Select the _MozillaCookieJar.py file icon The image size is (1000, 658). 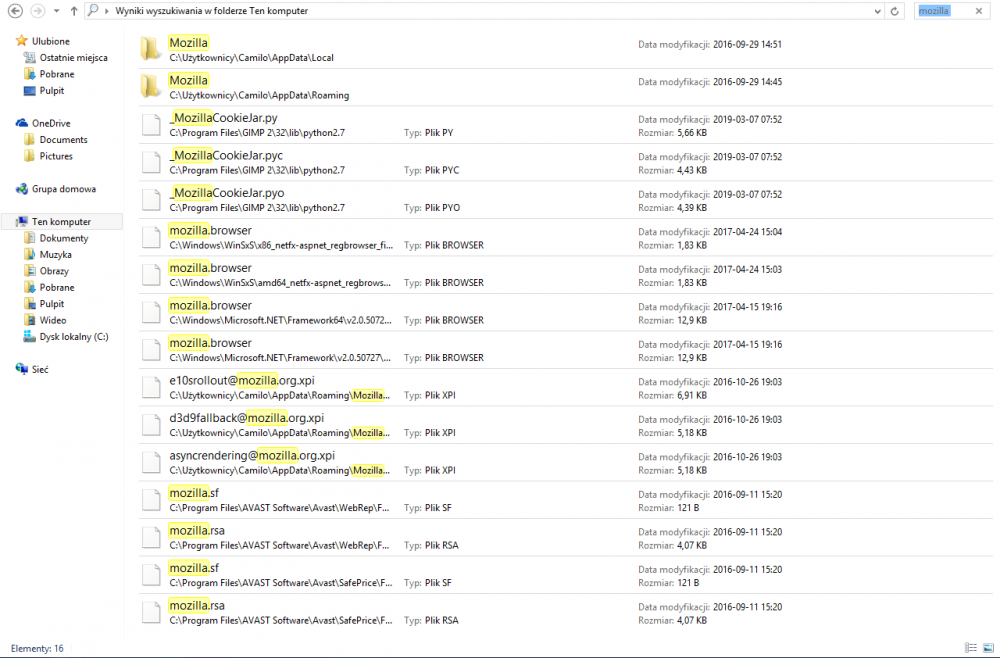[x=151, y=124]
